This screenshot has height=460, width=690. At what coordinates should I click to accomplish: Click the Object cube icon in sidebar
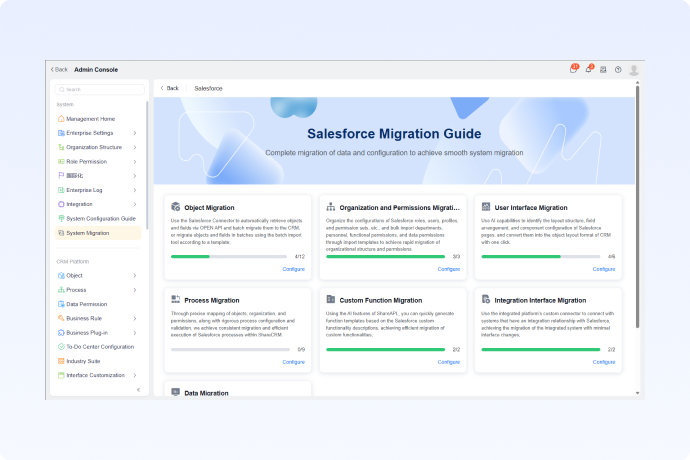coord(61,276)
